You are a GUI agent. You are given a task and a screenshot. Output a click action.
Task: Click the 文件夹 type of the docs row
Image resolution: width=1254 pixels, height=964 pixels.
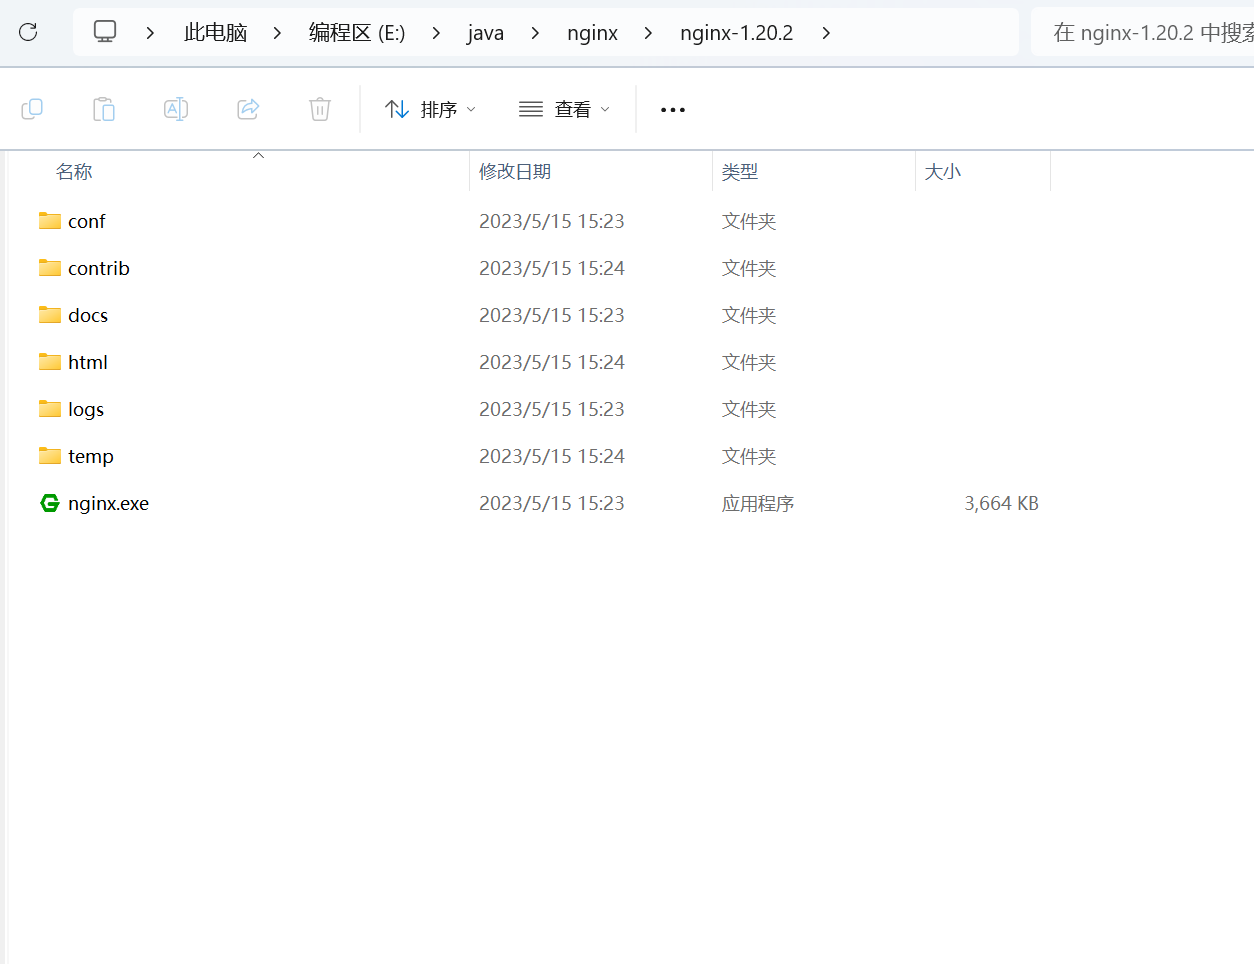pos(749,315)
